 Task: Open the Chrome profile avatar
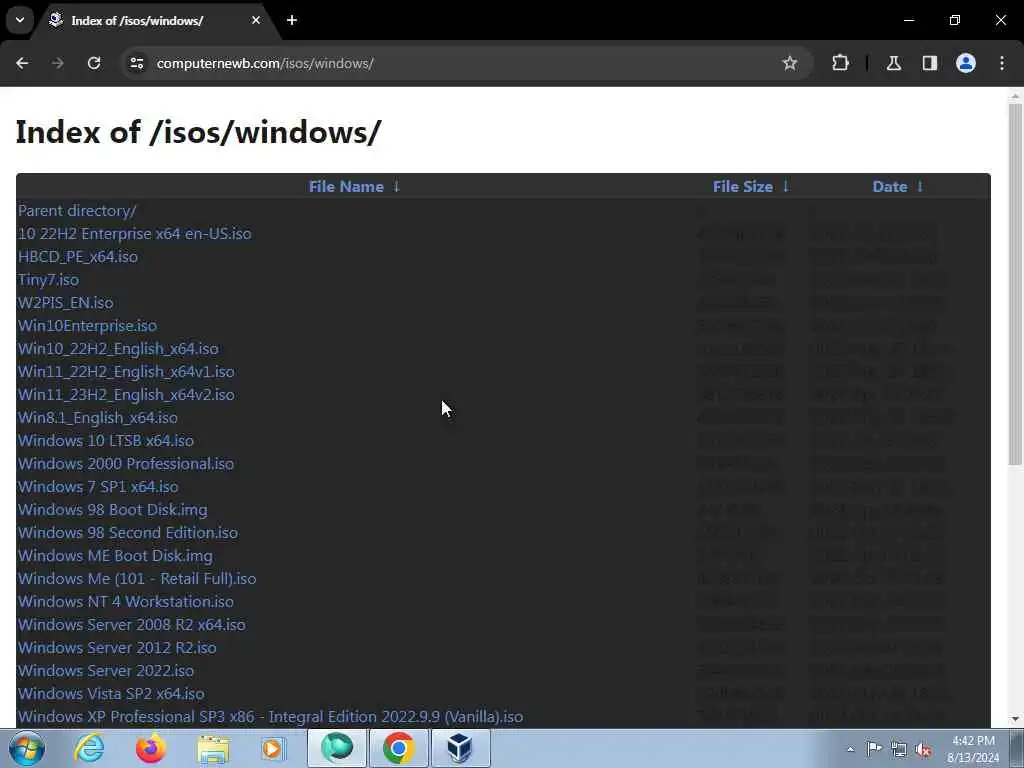pos(966,63)
